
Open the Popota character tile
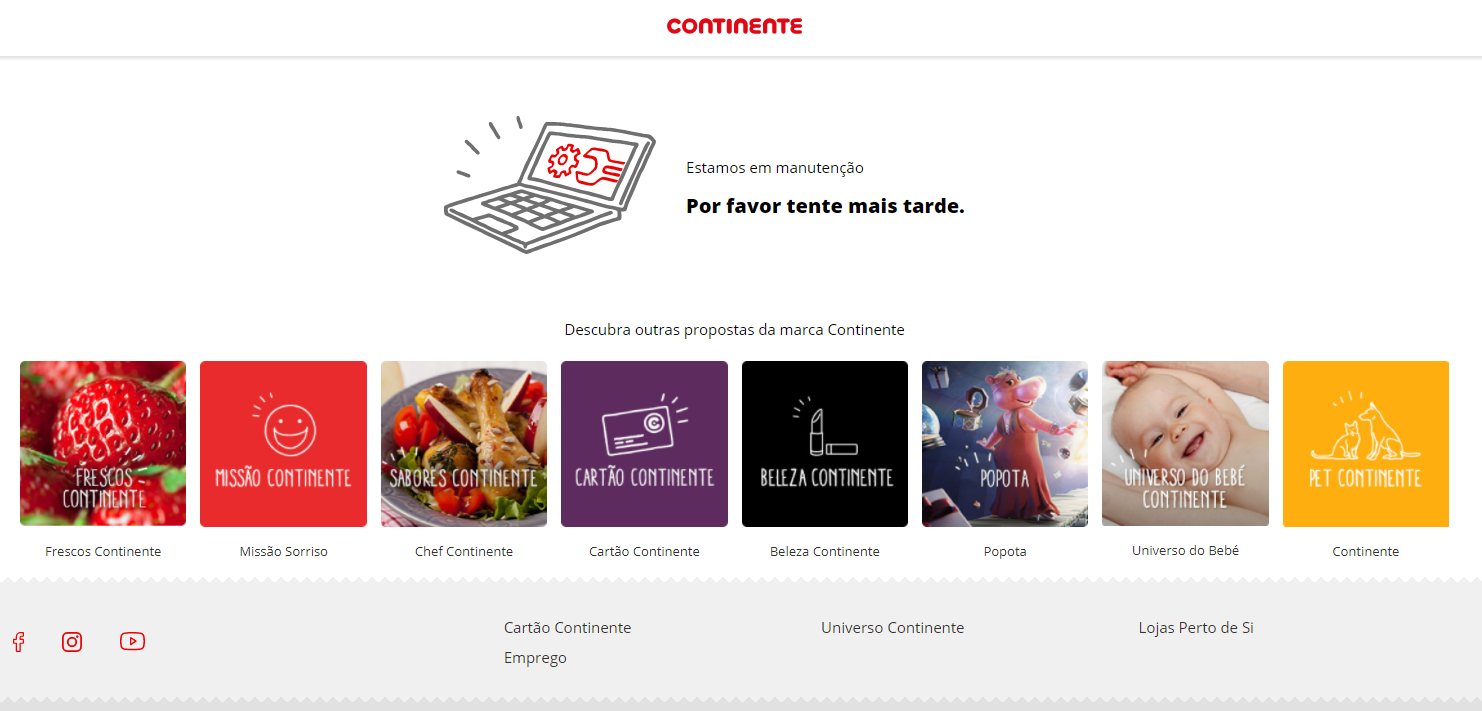(x=1005, y=443)
